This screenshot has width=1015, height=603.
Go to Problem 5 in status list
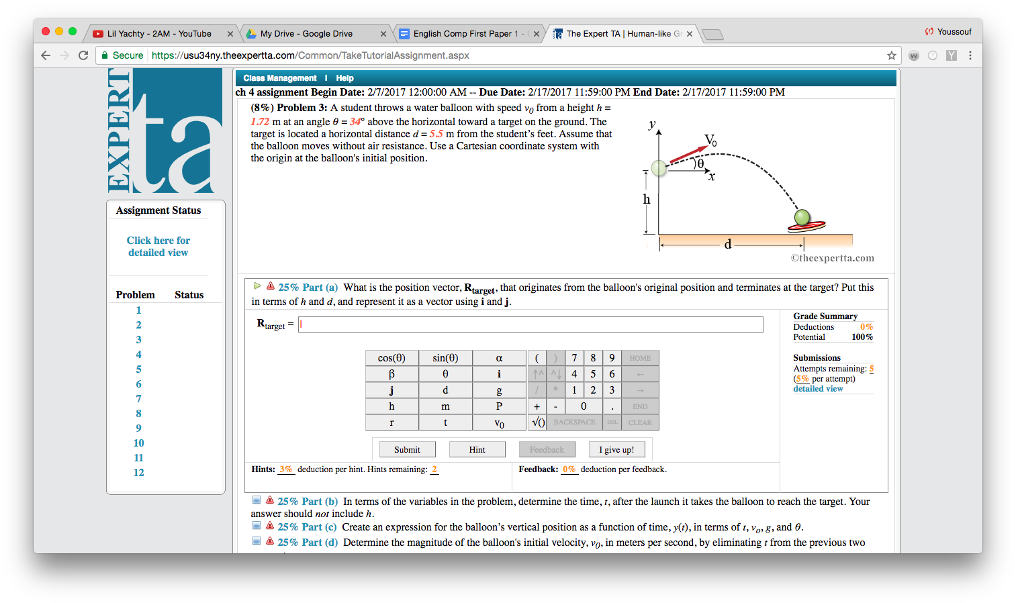(139, 369)
